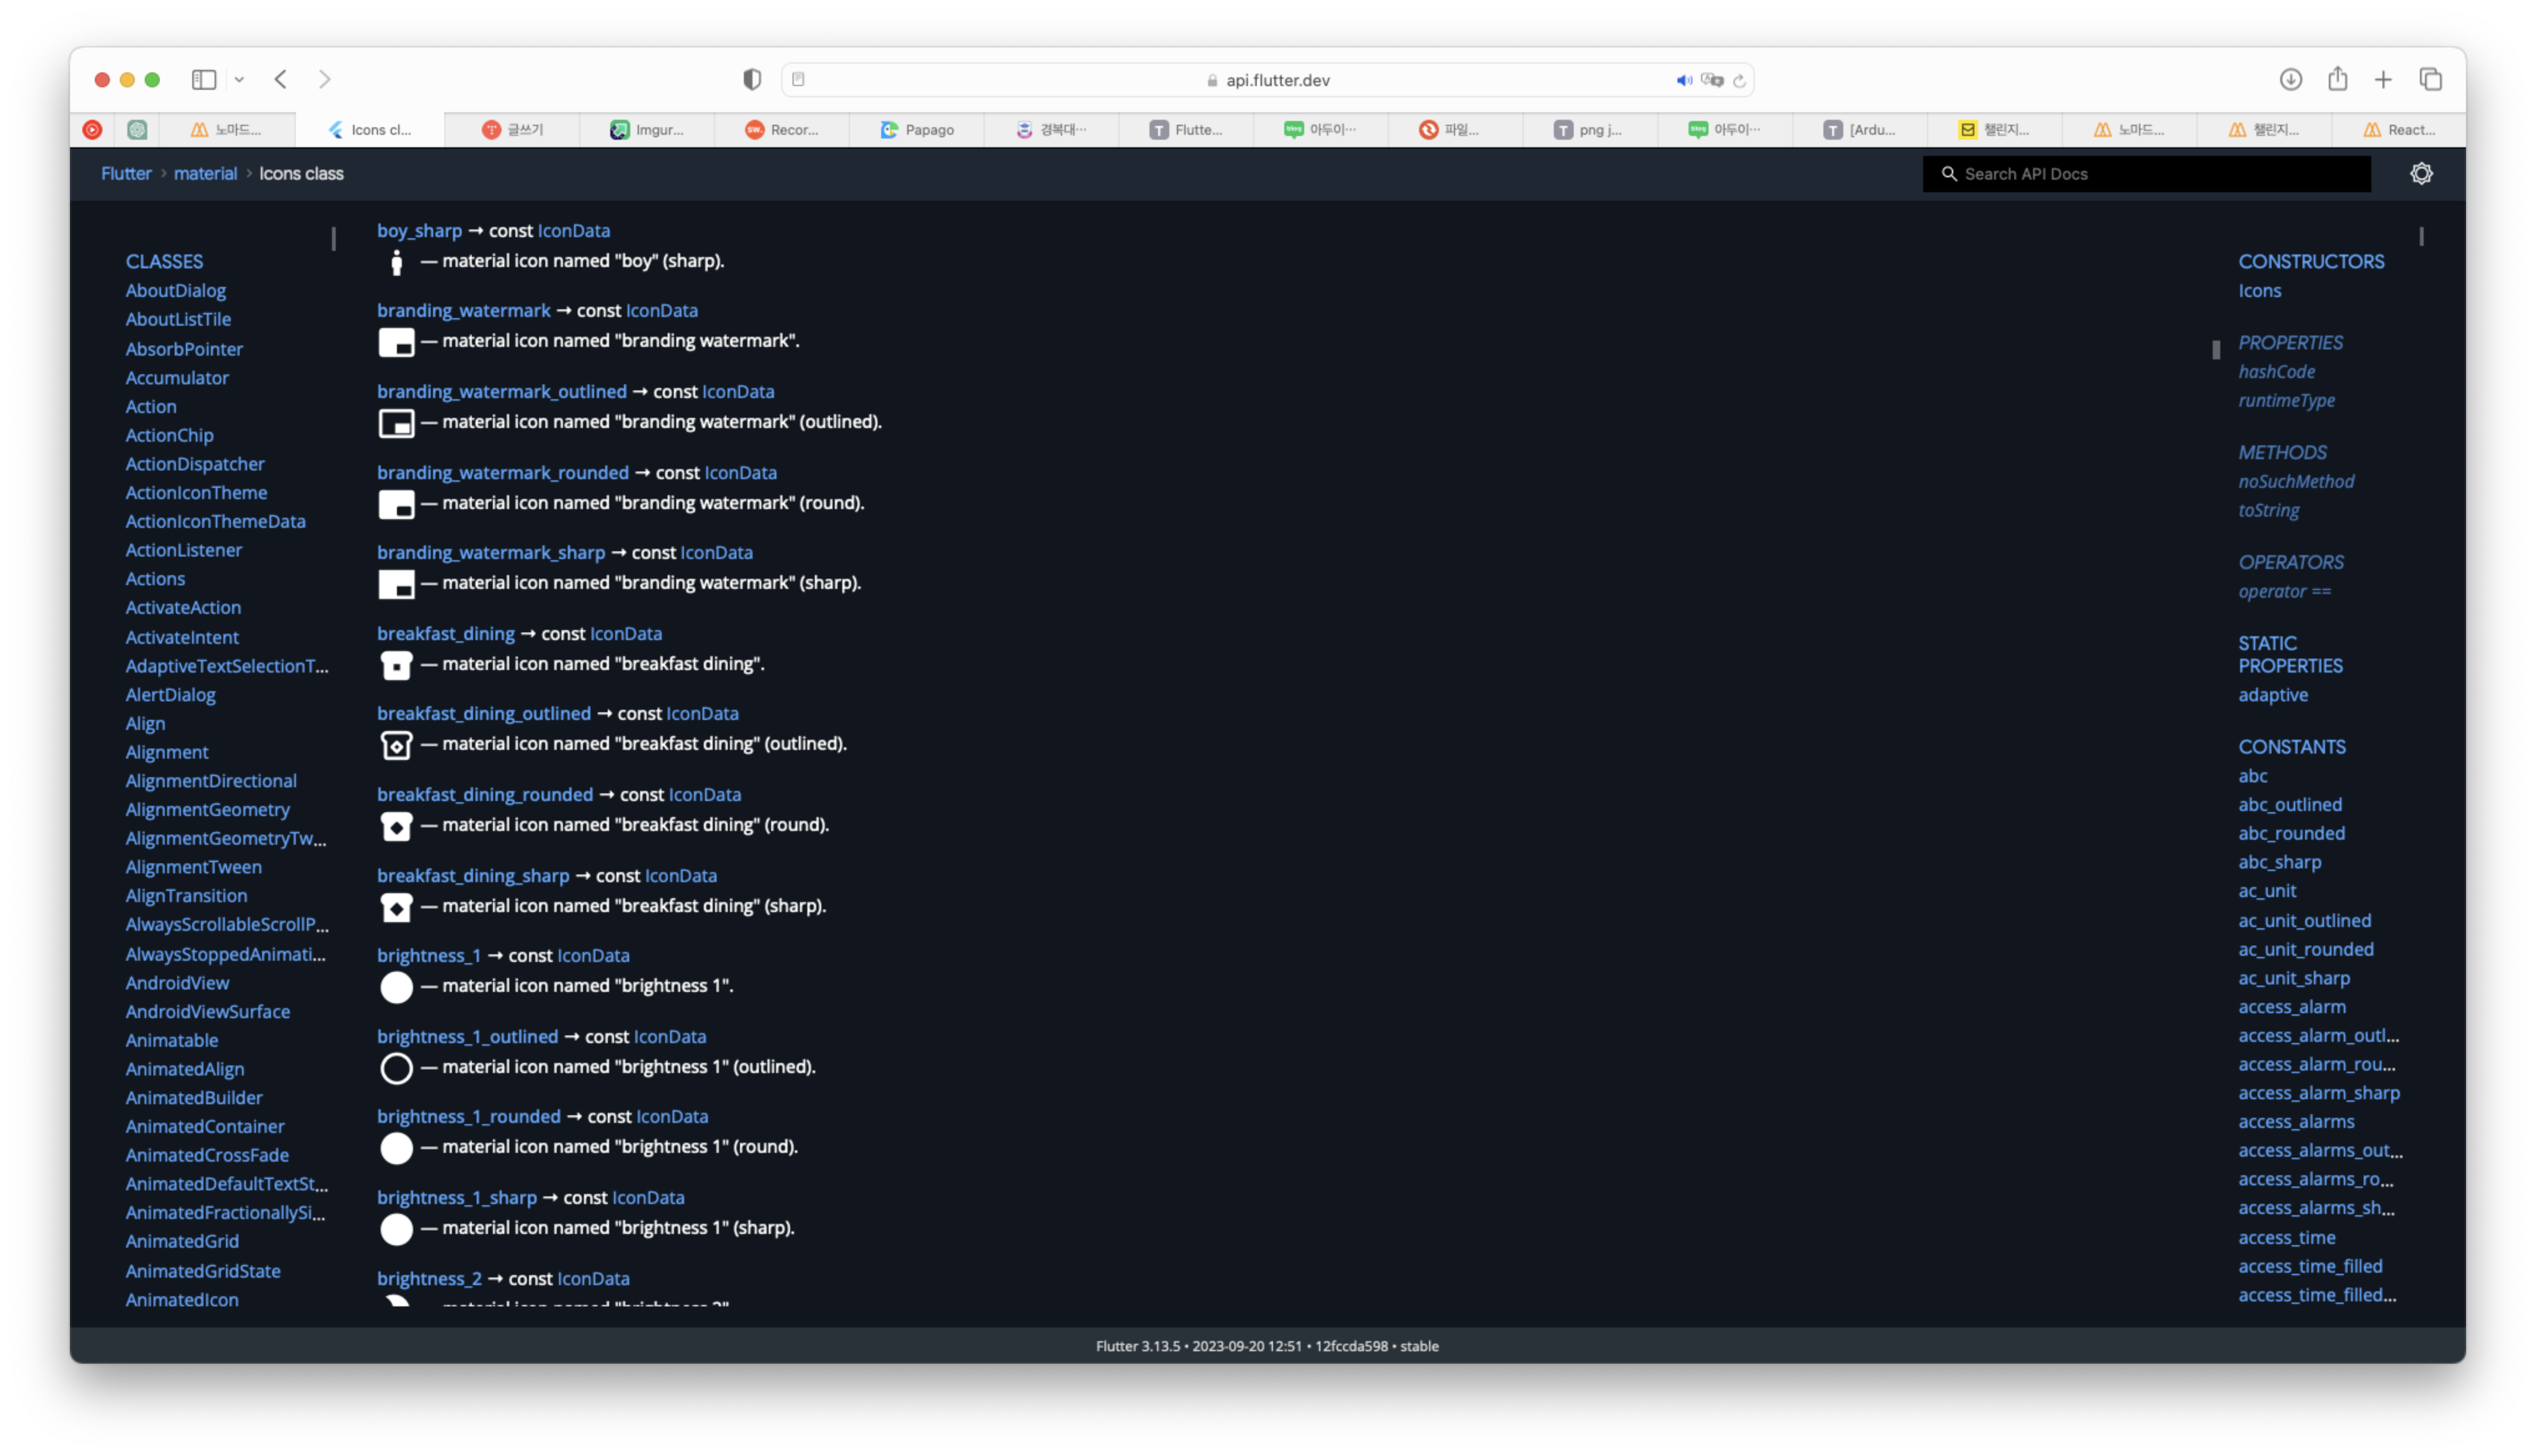Click the Safari sidebar toggle icon
This screenshot has height=1456, width=2536.
point(204,79)
